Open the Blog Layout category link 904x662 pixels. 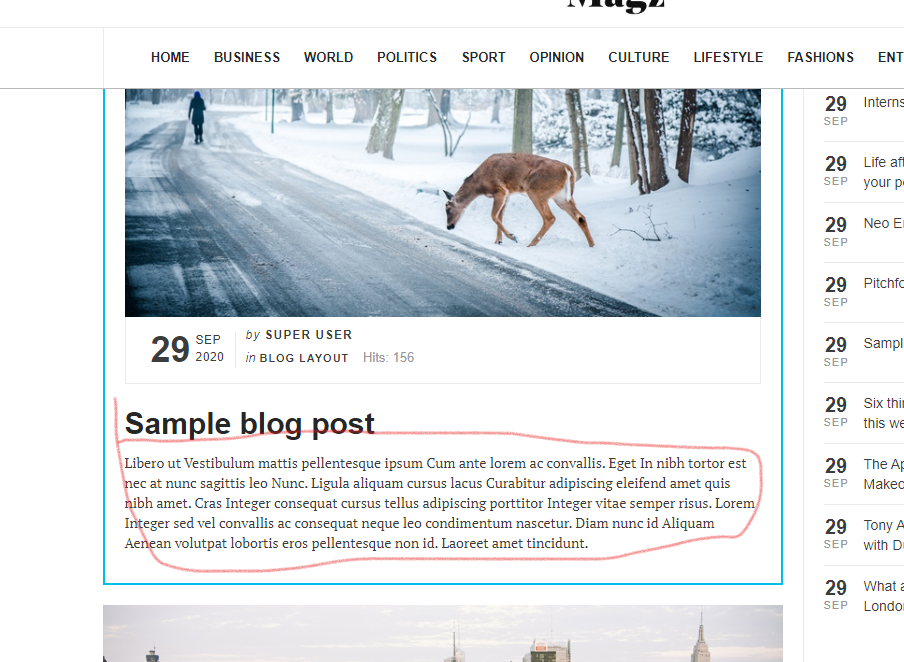[304, 358]
